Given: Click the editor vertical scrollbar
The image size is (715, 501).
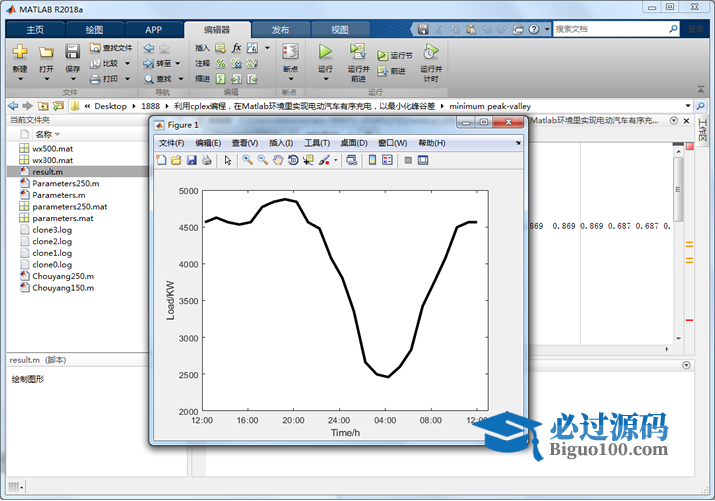Looking at the screenshot, I should (679, 190).
